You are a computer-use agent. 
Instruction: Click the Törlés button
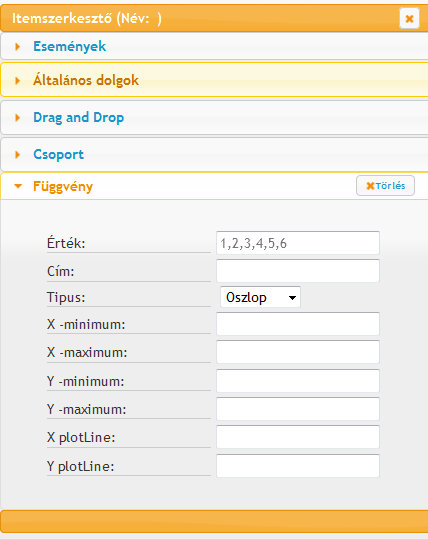pyautogui.click(x=385, y=186)
